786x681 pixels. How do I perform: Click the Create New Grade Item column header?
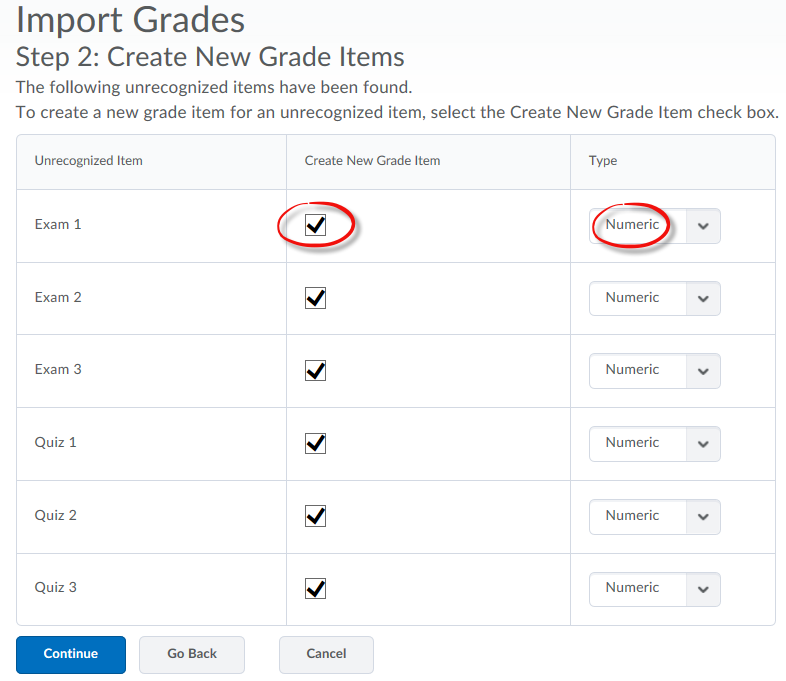click(x=372, y=161)
